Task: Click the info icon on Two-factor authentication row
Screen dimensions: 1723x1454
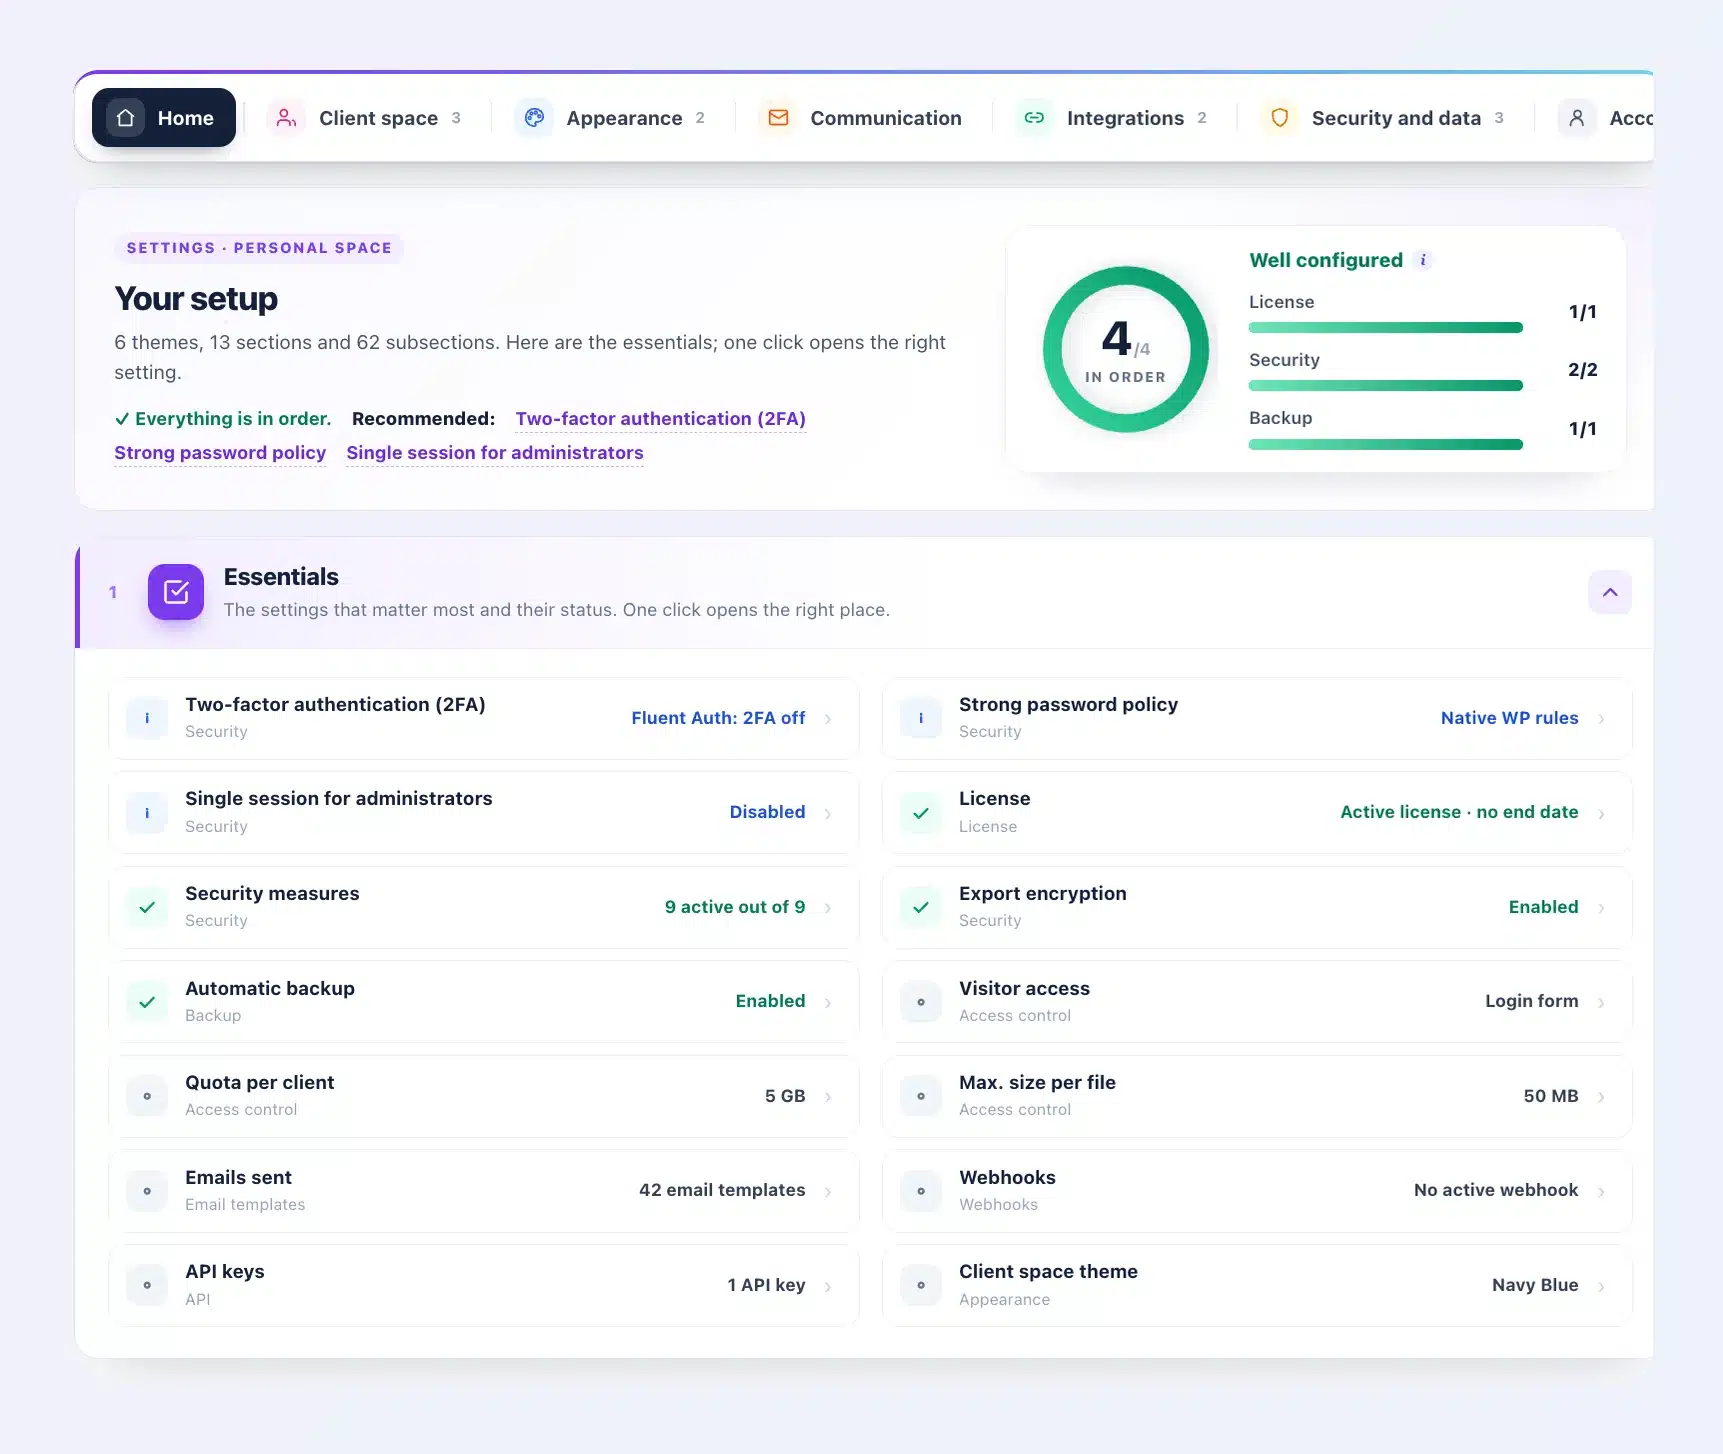Action: point(147,718)
